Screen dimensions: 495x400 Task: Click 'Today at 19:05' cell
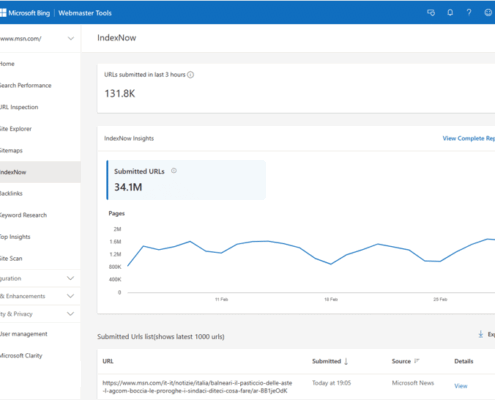[x=331, y=383]
